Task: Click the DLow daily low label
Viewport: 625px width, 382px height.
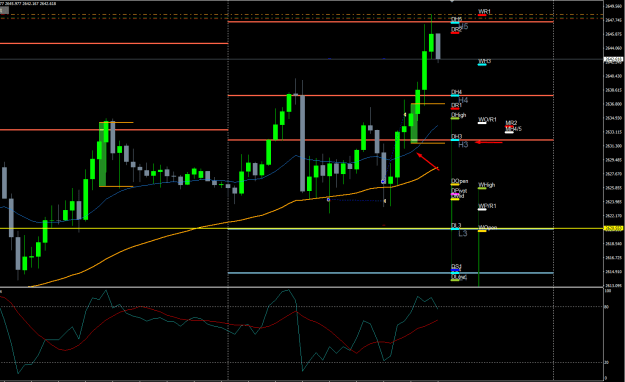Action: click(459, 277)
